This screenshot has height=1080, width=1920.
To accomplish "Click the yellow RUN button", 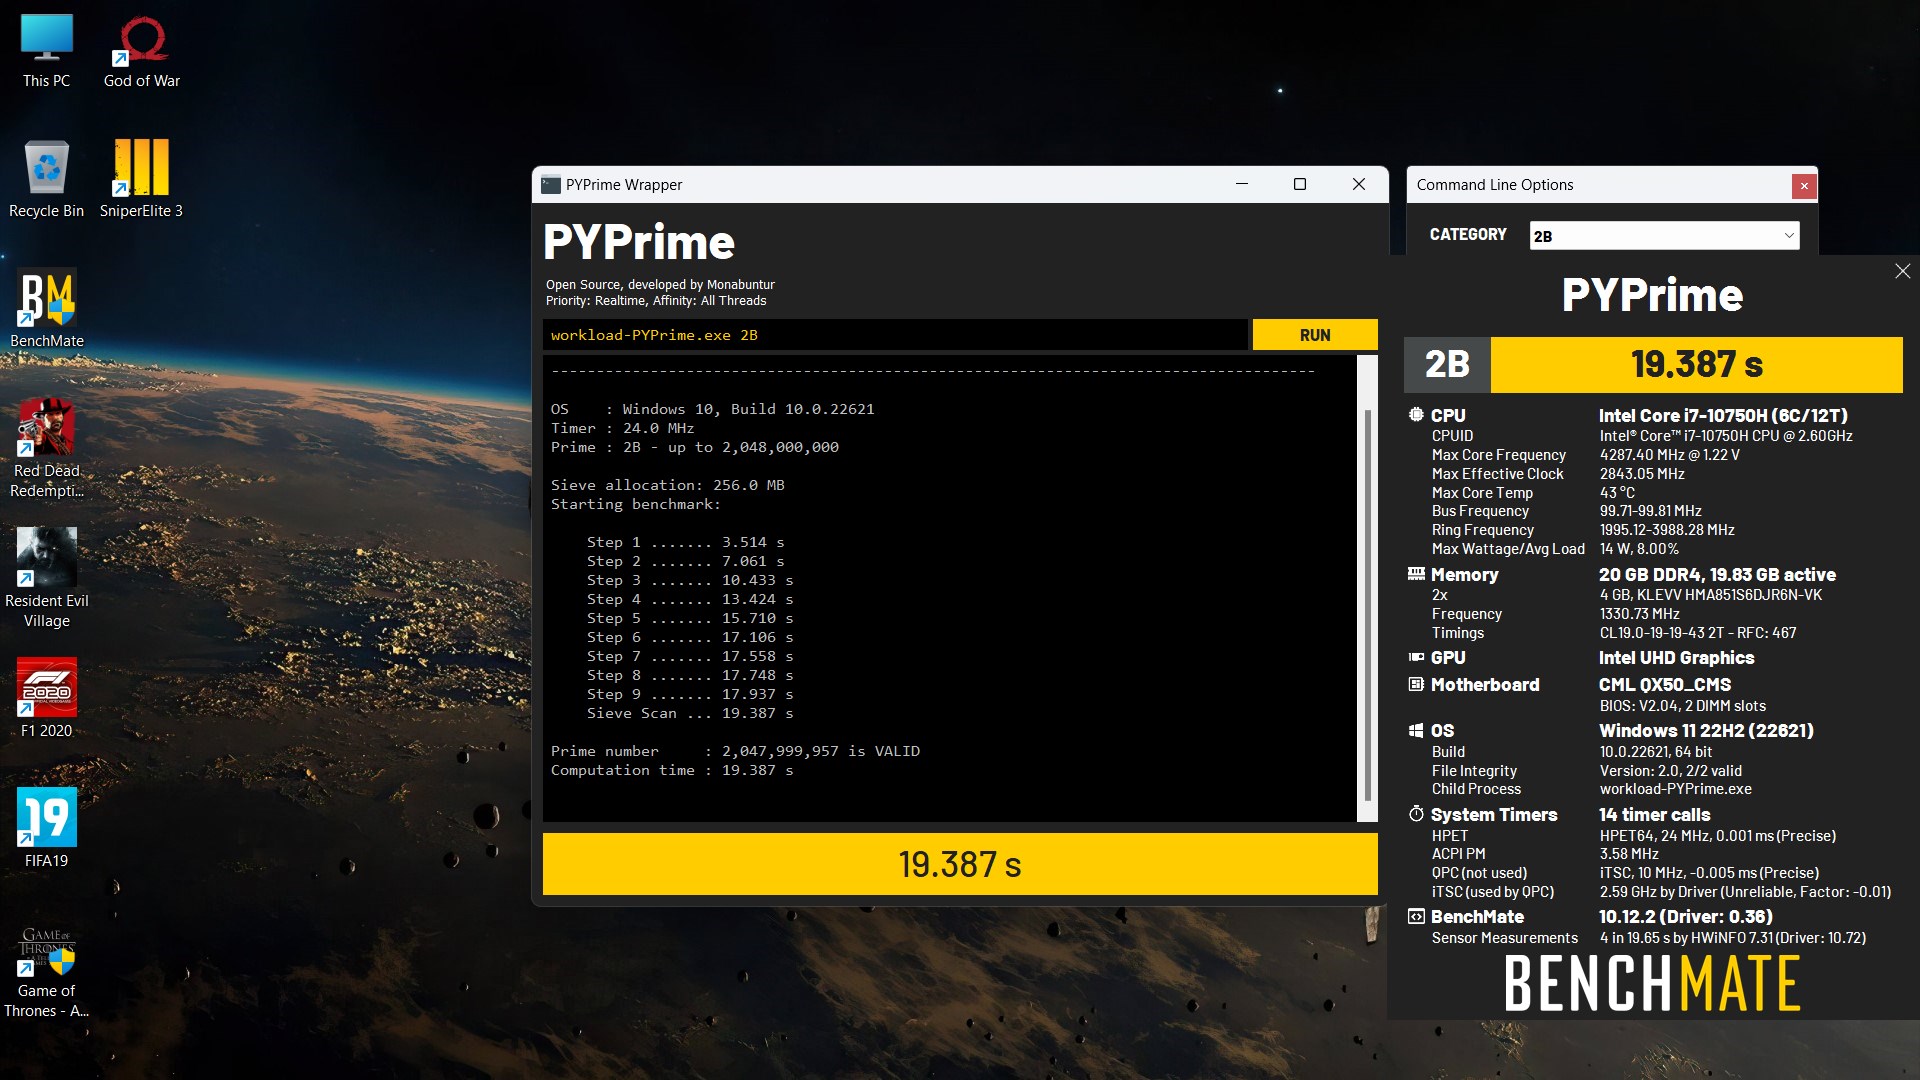I will 1315,335.
